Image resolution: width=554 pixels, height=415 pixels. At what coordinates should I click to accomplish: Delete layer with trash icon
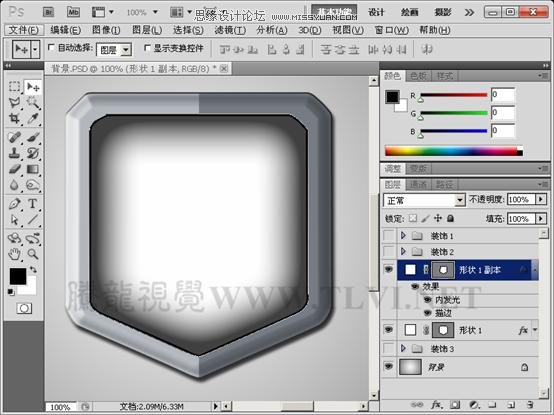click(x=529, y=404)
